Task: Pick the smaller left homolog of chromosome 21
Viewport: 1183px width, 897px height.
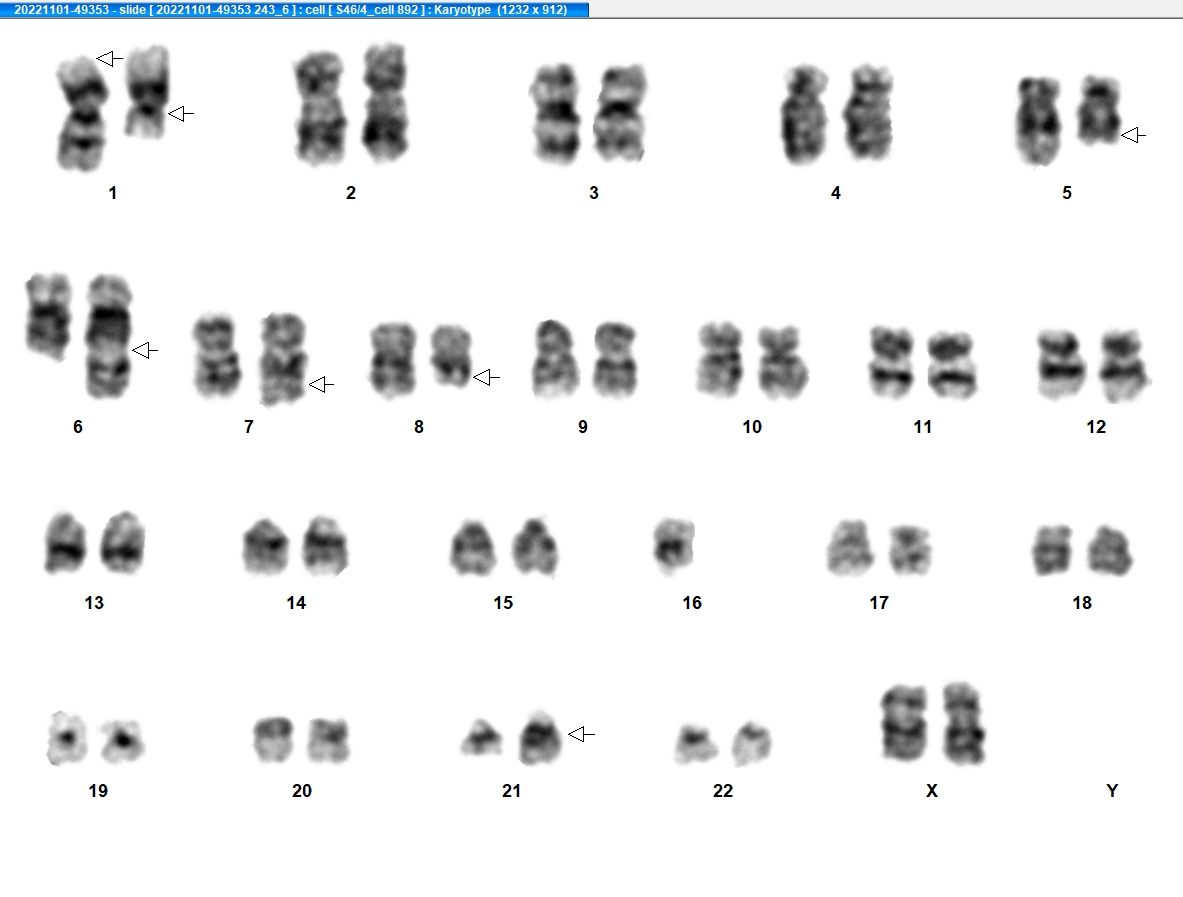Action: click(x=482, y=738)
